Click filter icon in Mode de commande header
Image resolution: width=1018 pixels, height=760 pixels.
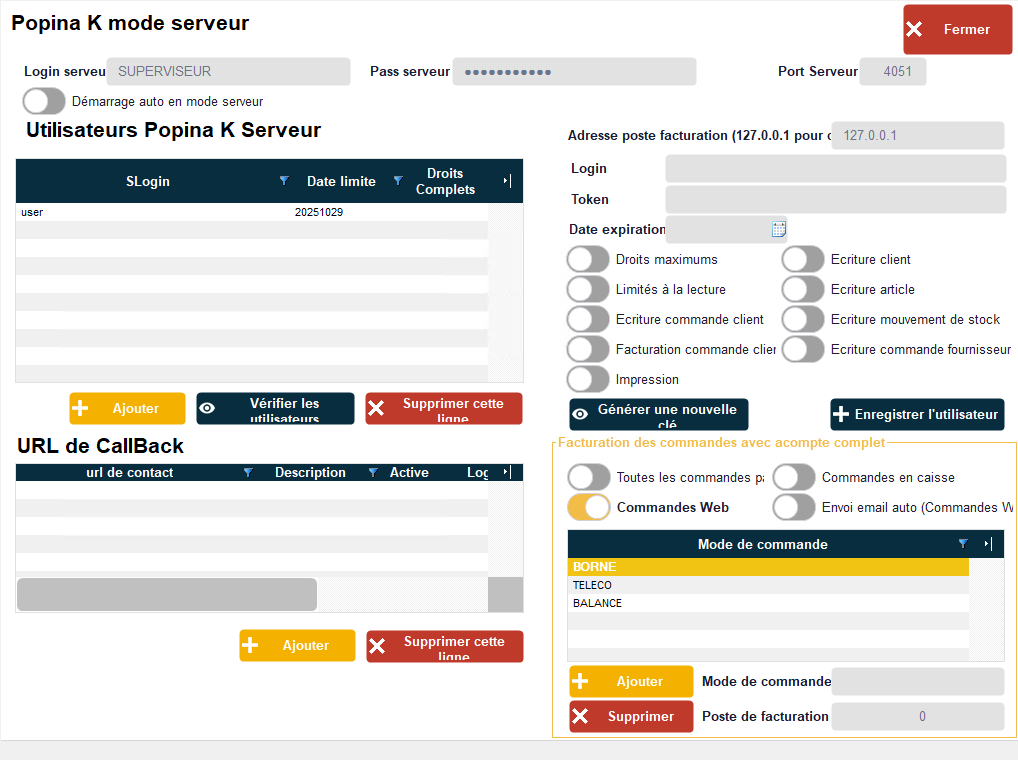click(x=963, y=544)
